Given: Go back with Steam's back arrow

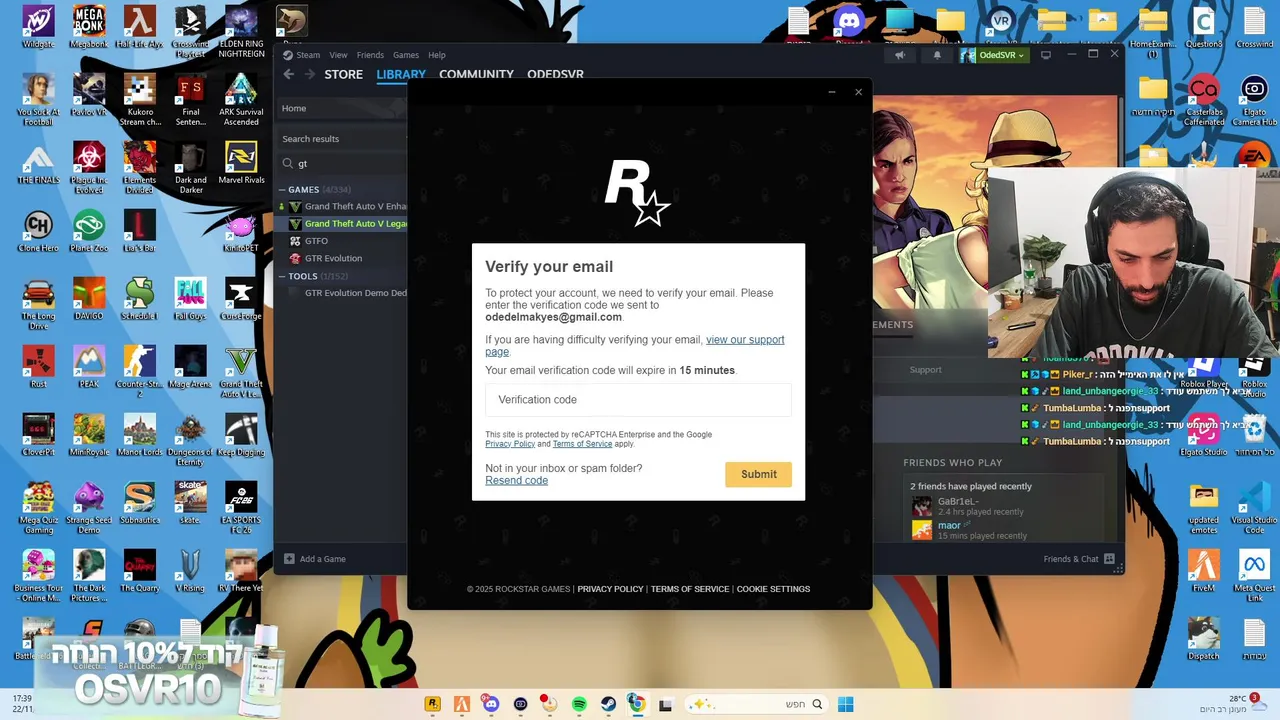Looking at the screenshot, I should pos(288,74).
